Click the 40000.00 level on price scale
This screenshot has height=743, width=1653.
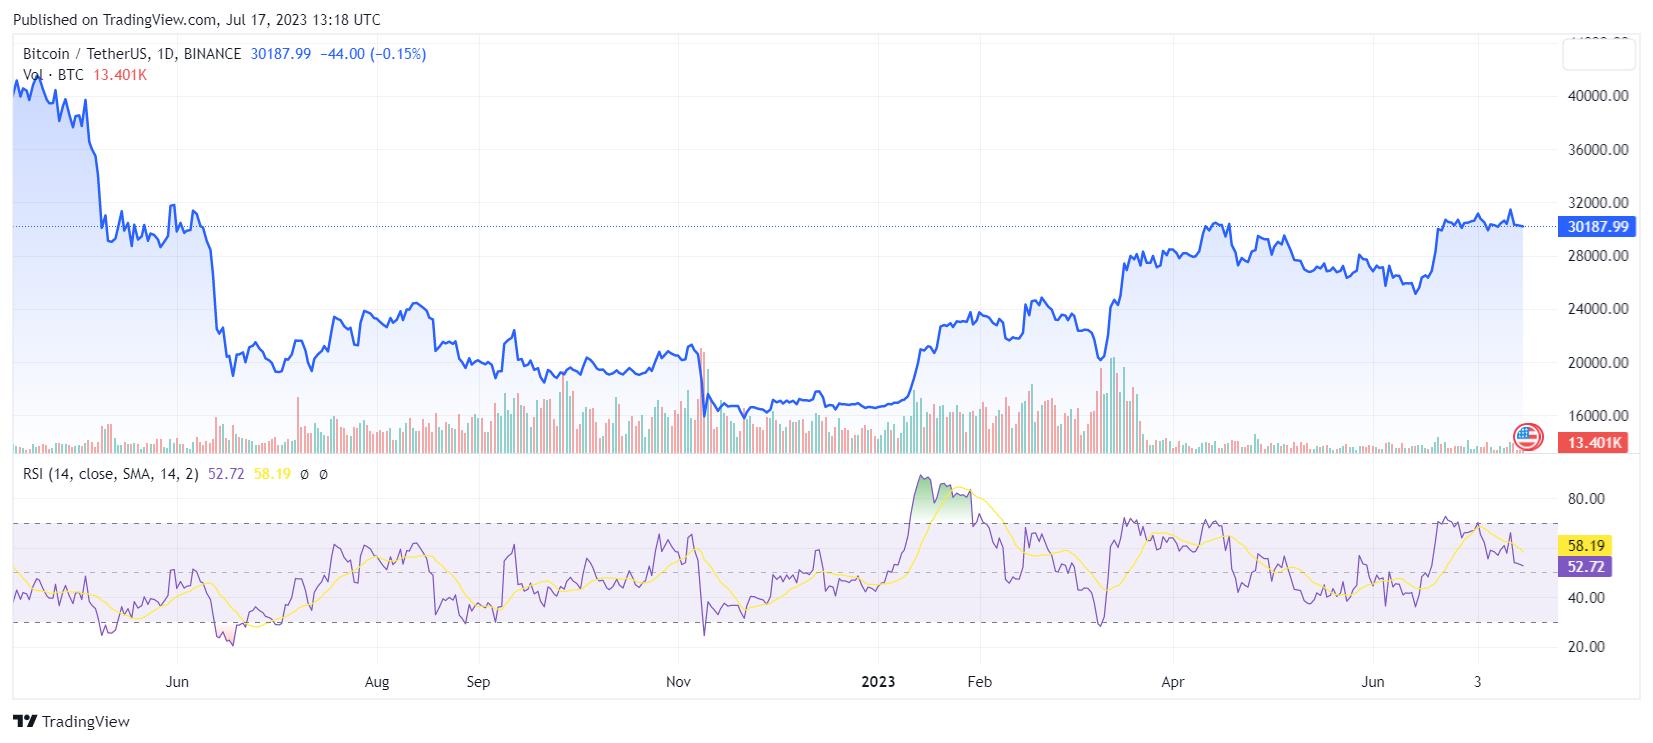1597,96
